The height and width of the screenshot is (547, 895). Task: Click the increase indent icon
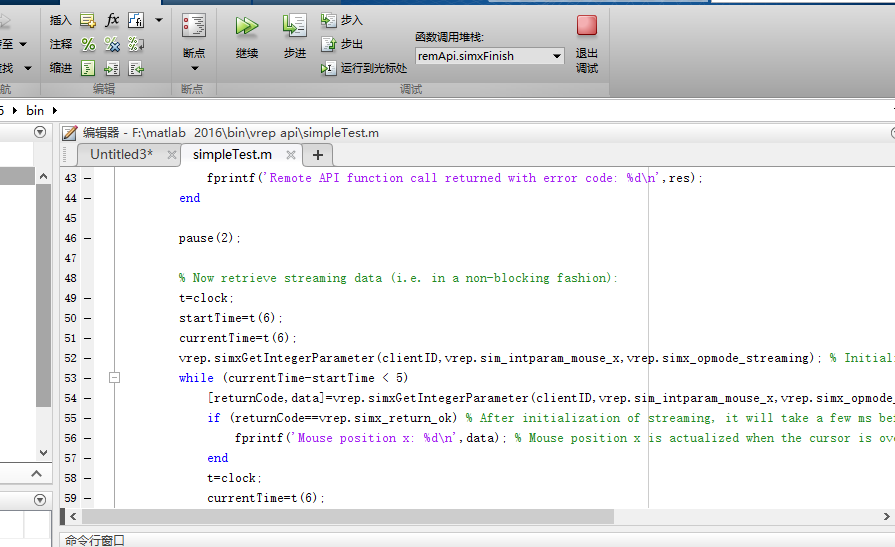pos(112,69)
